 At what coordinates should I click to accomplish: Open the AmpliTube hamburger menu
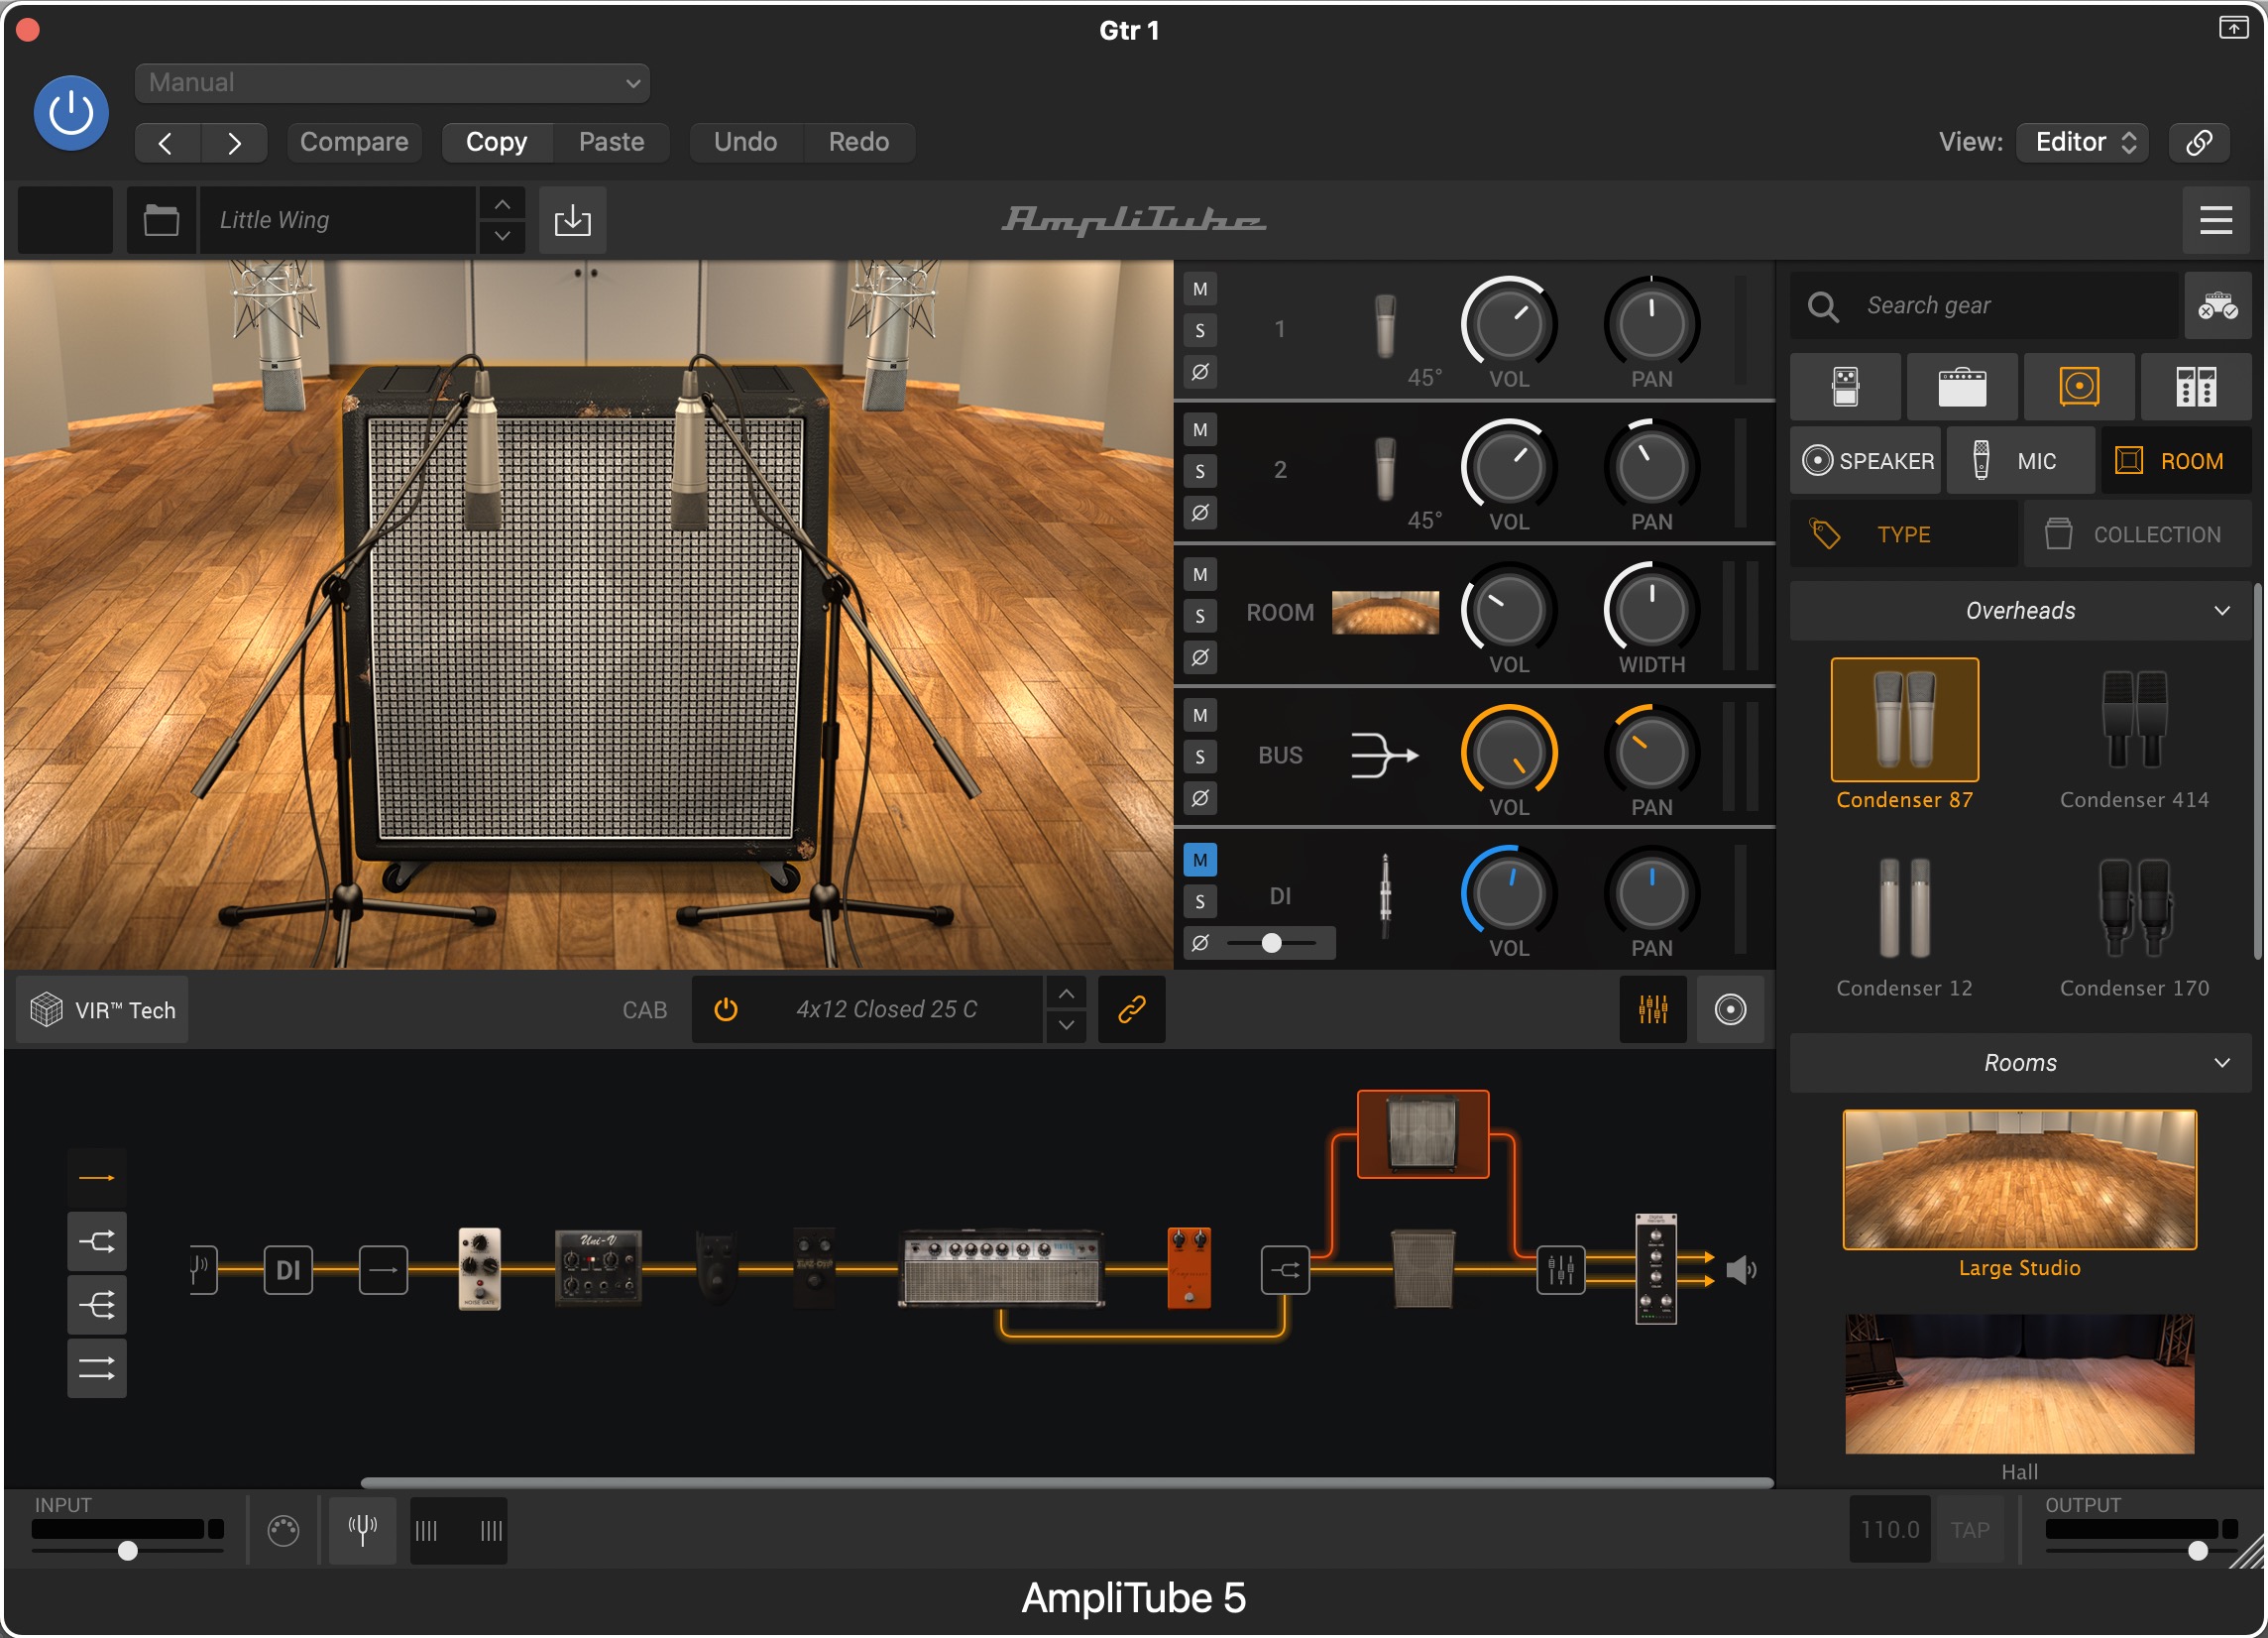click(2216, 220)
